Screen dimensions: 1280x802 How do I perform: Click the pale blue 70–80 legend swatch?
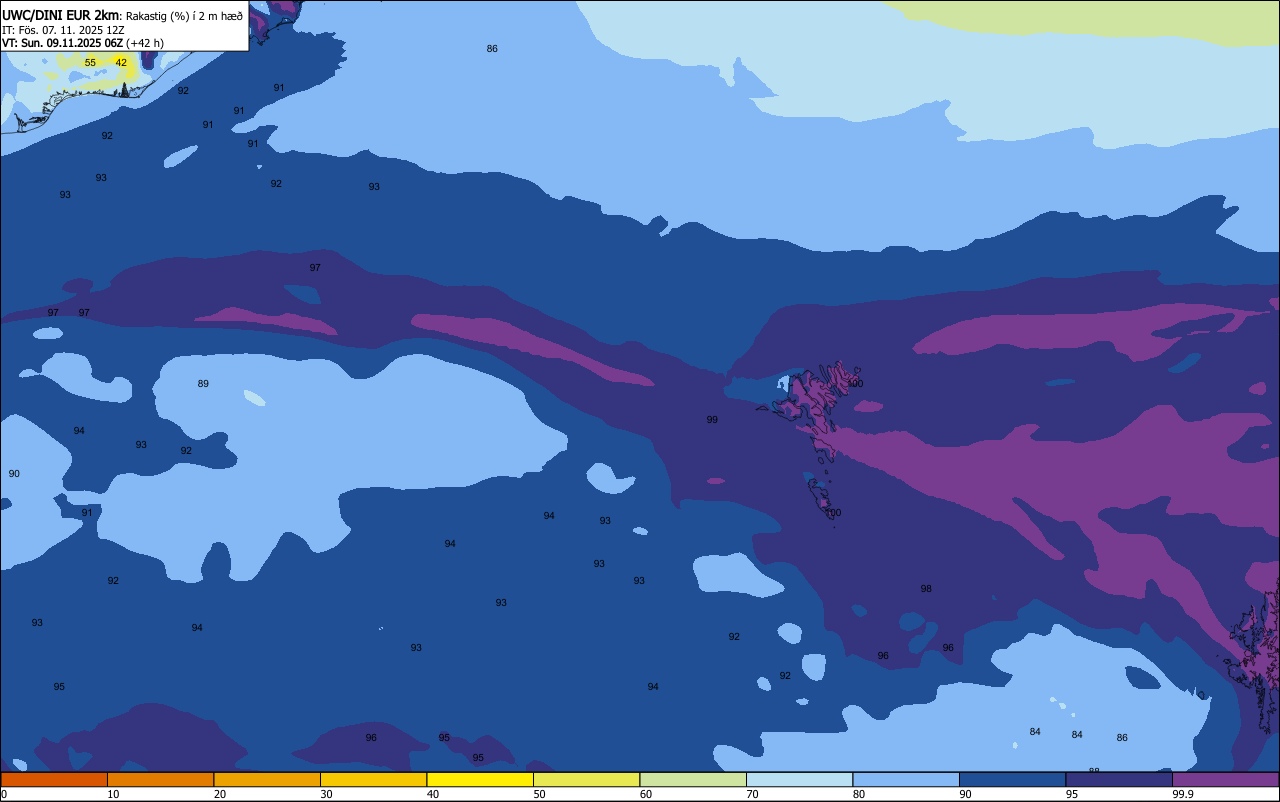click(799, 779)
